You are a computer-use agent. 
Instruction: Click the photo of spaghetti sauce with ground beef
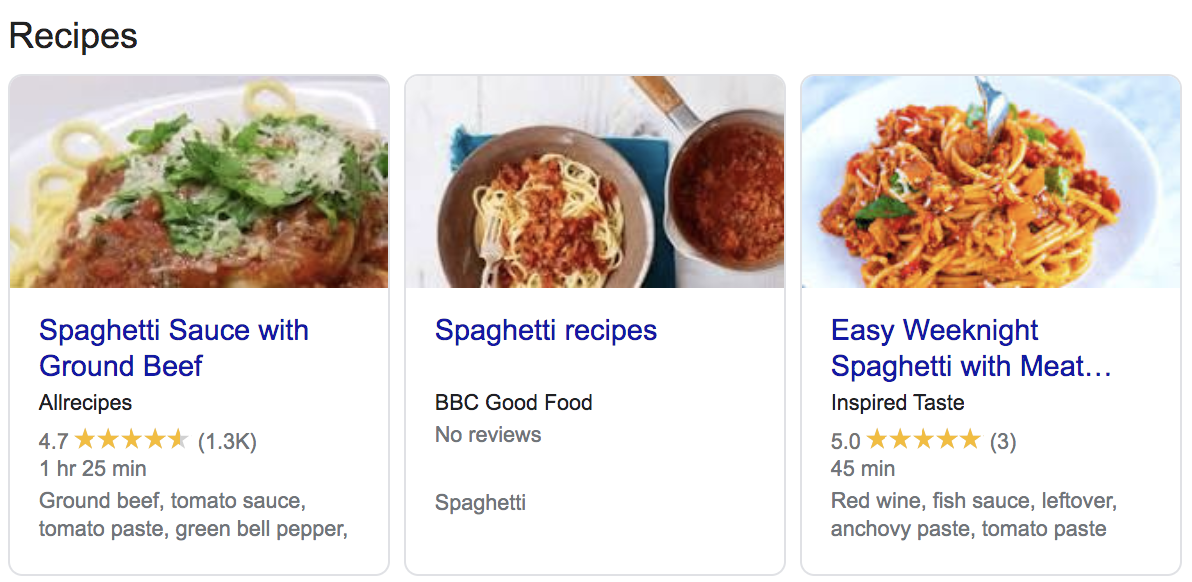coord(199,180)
